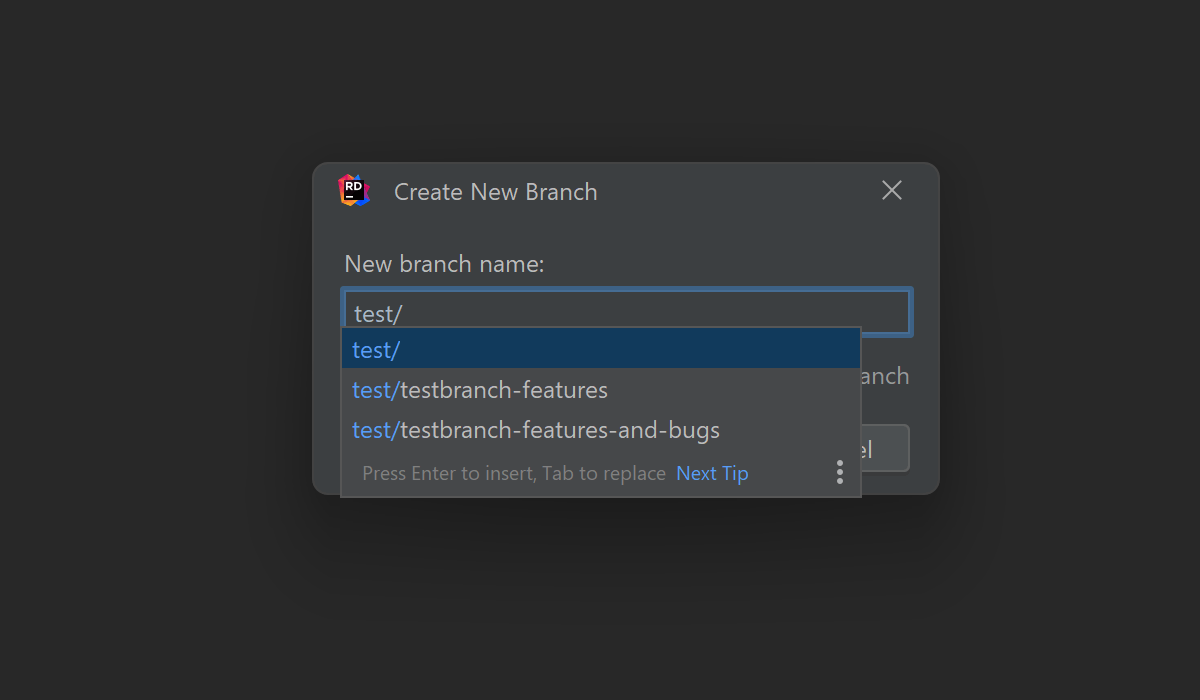Click the Rider RD logo icon
Viewport: 1200px width, 700px height.
354,190
